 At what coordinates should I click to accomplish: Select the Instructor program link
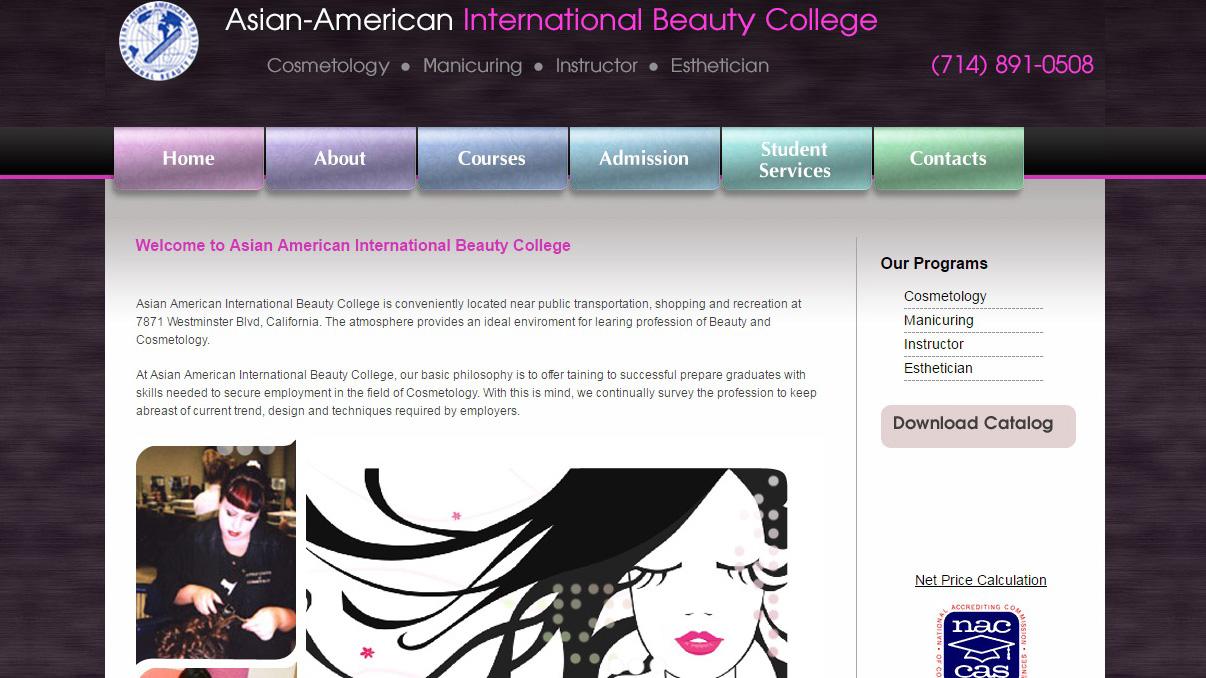tap(934, 344)
